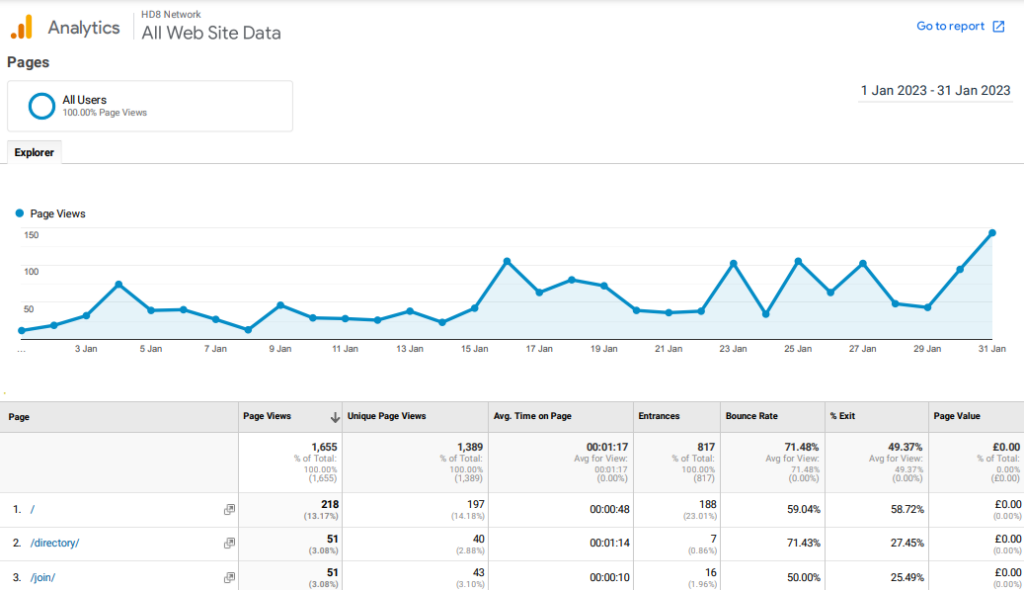1024x590 pixels.
Task: Select the Explorer tab
Action: pos(34,152)
